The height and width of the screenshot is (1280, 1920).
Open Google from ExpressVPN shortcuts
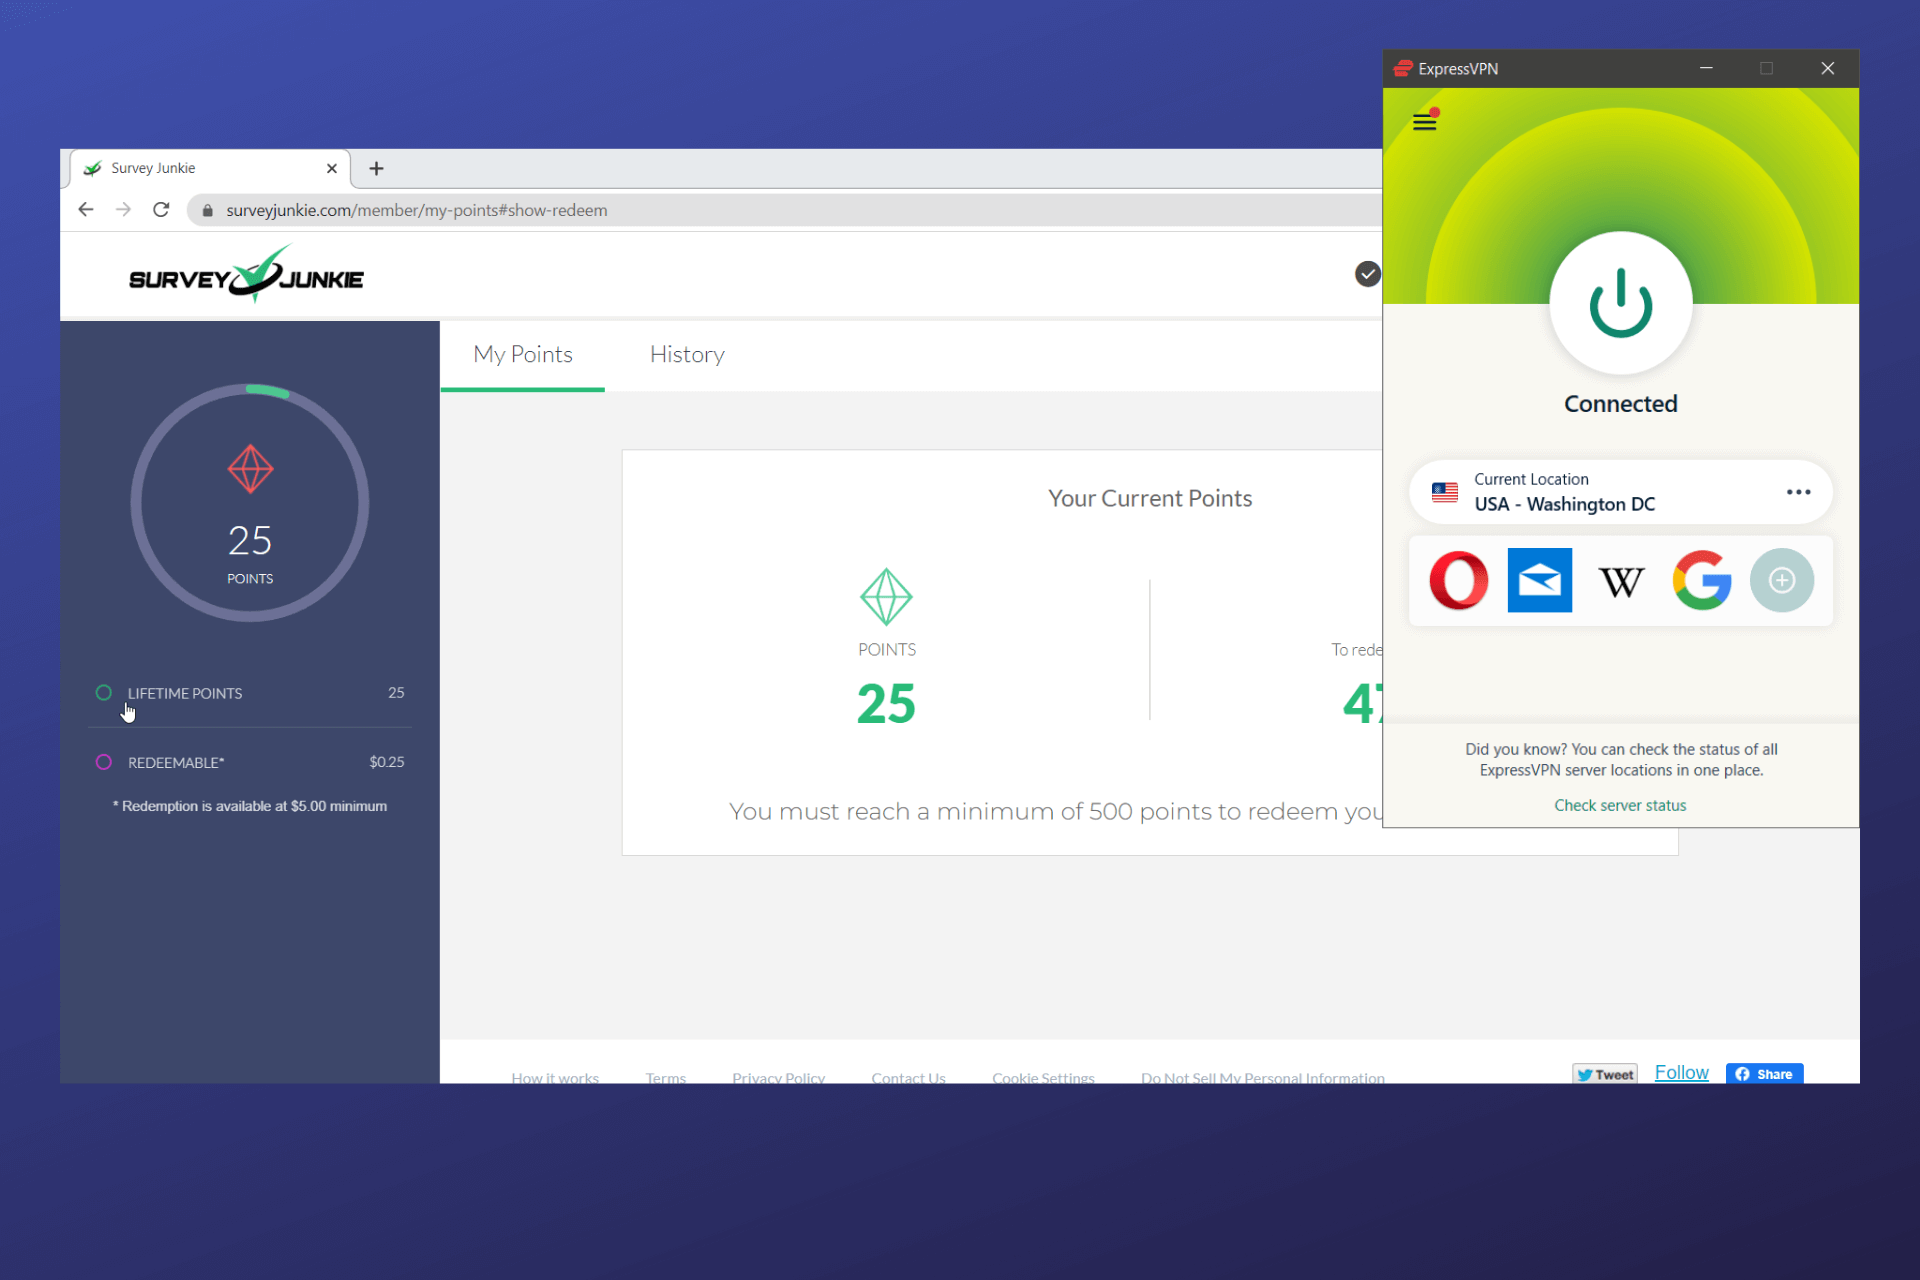tap(1702, 580)
